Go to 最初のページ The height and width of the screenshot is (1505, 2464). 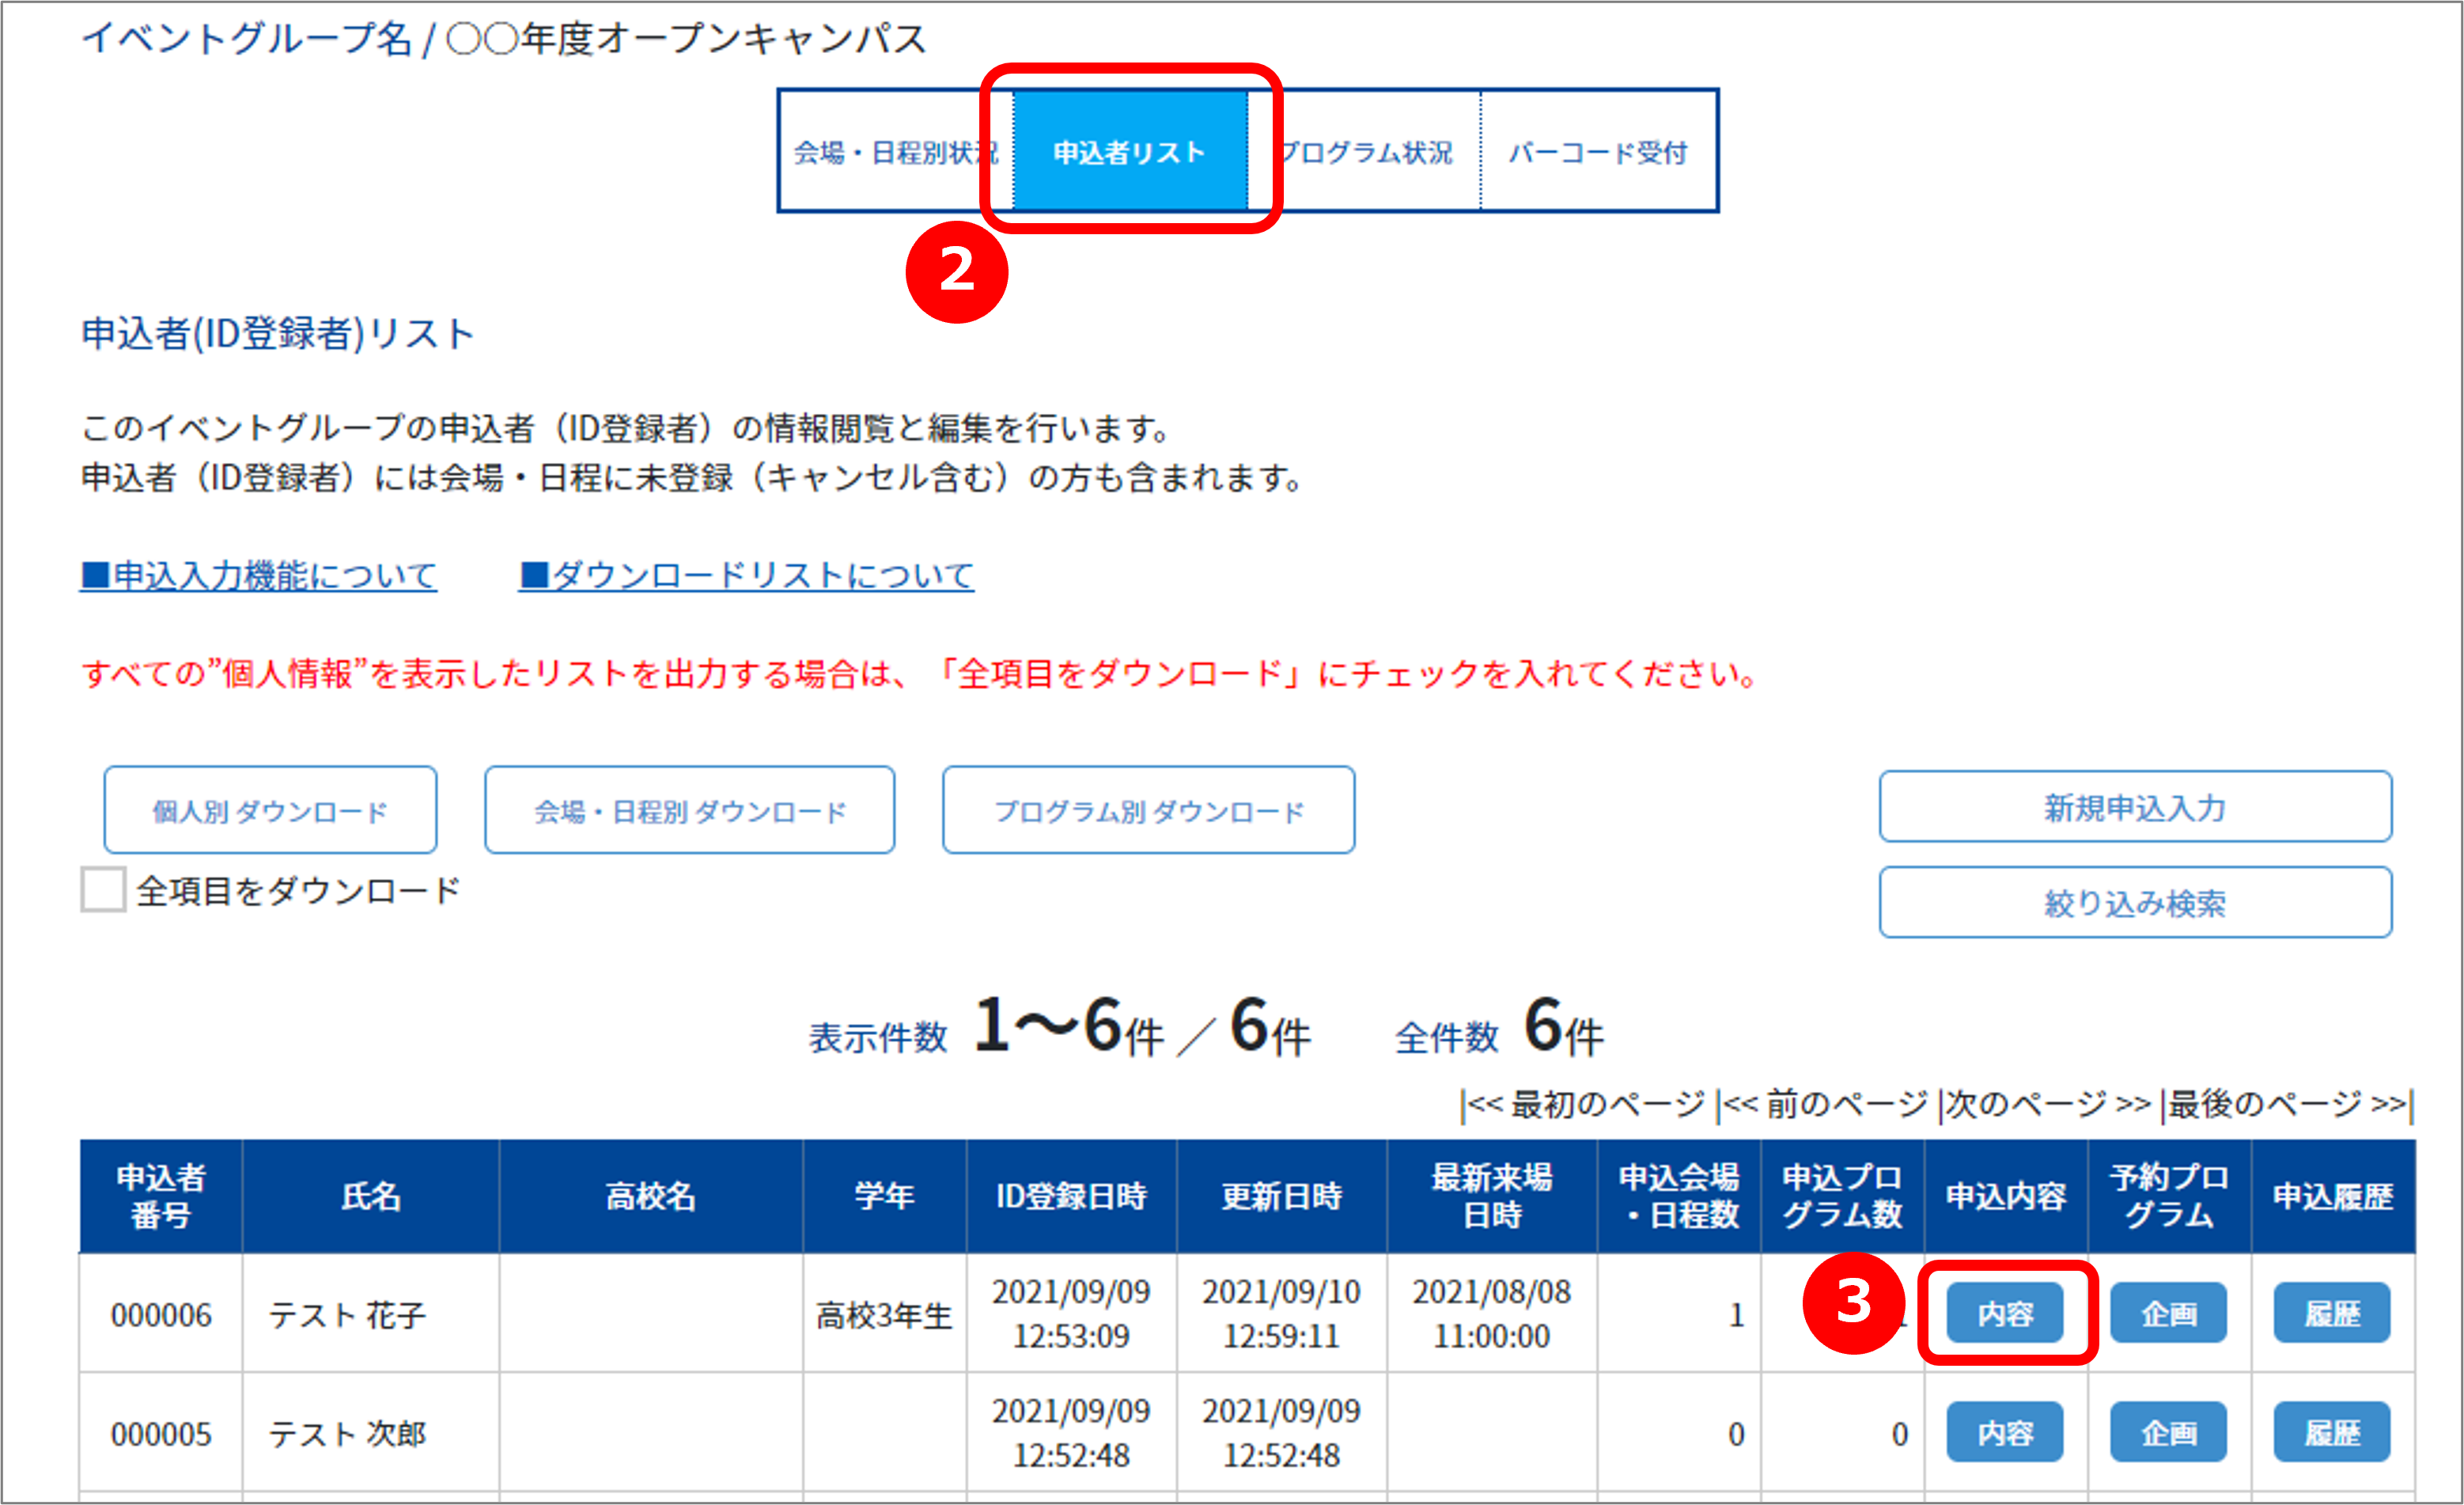click(1586, 1104)
